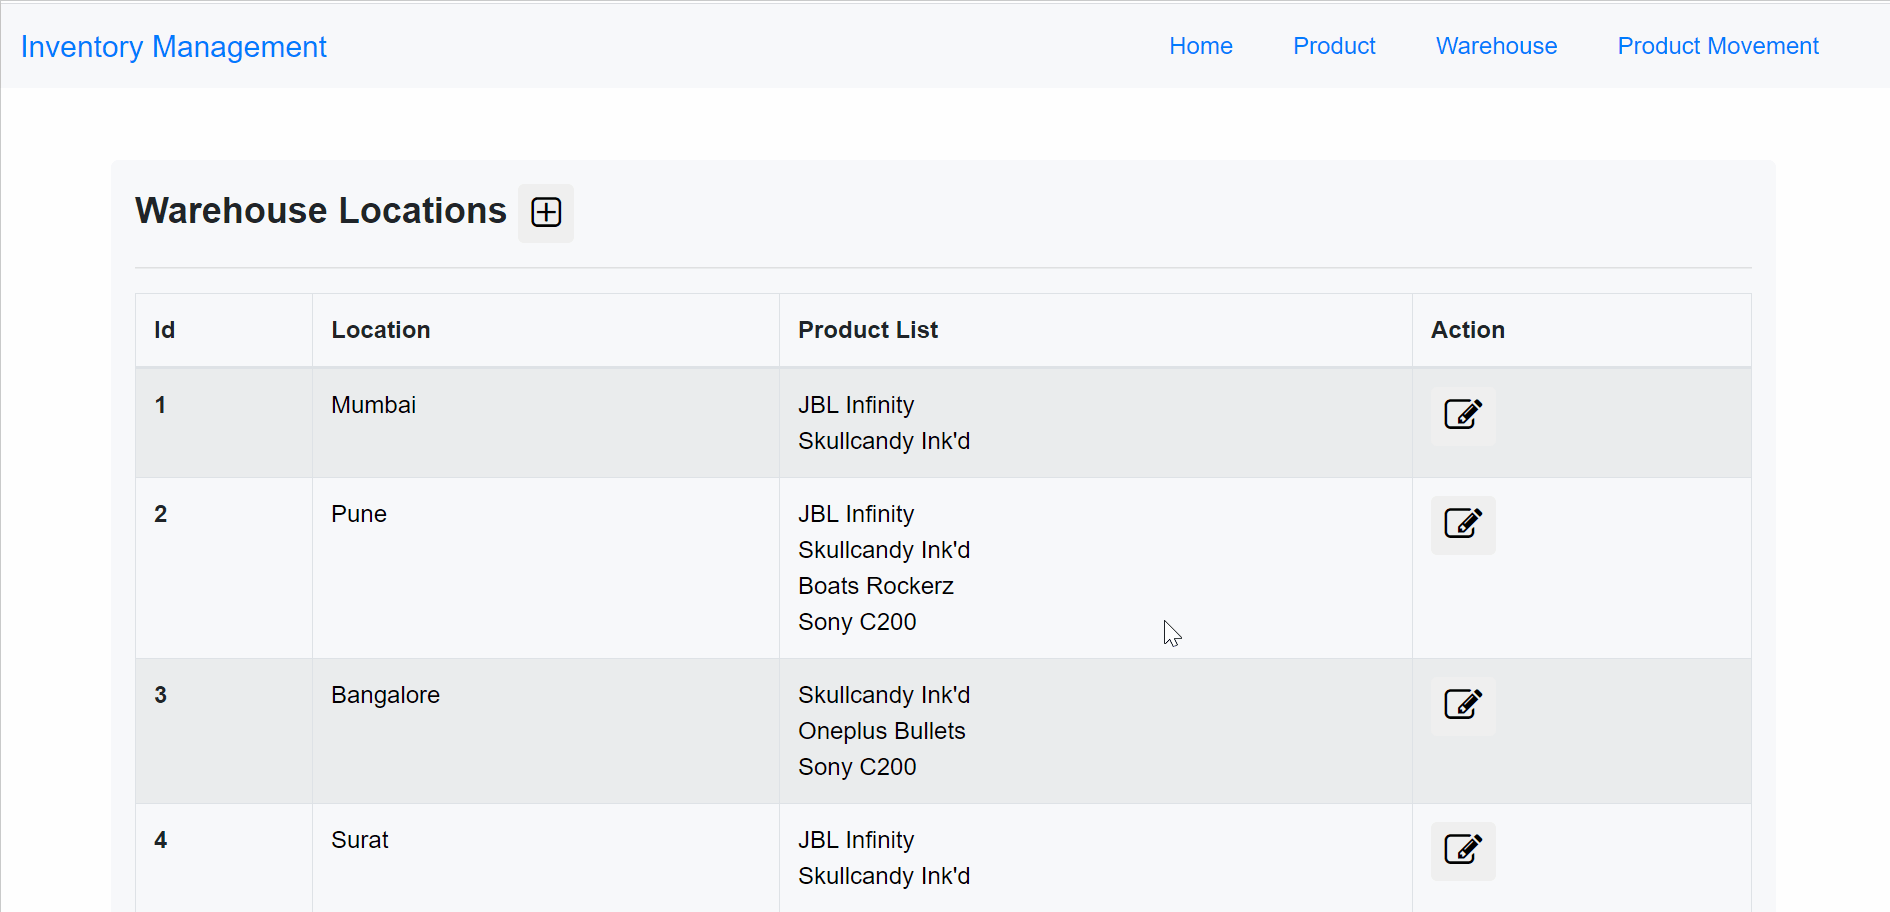Click Sony C200 in the Pune row
This screenshot has width=1890, height=912.
[857, 622]
